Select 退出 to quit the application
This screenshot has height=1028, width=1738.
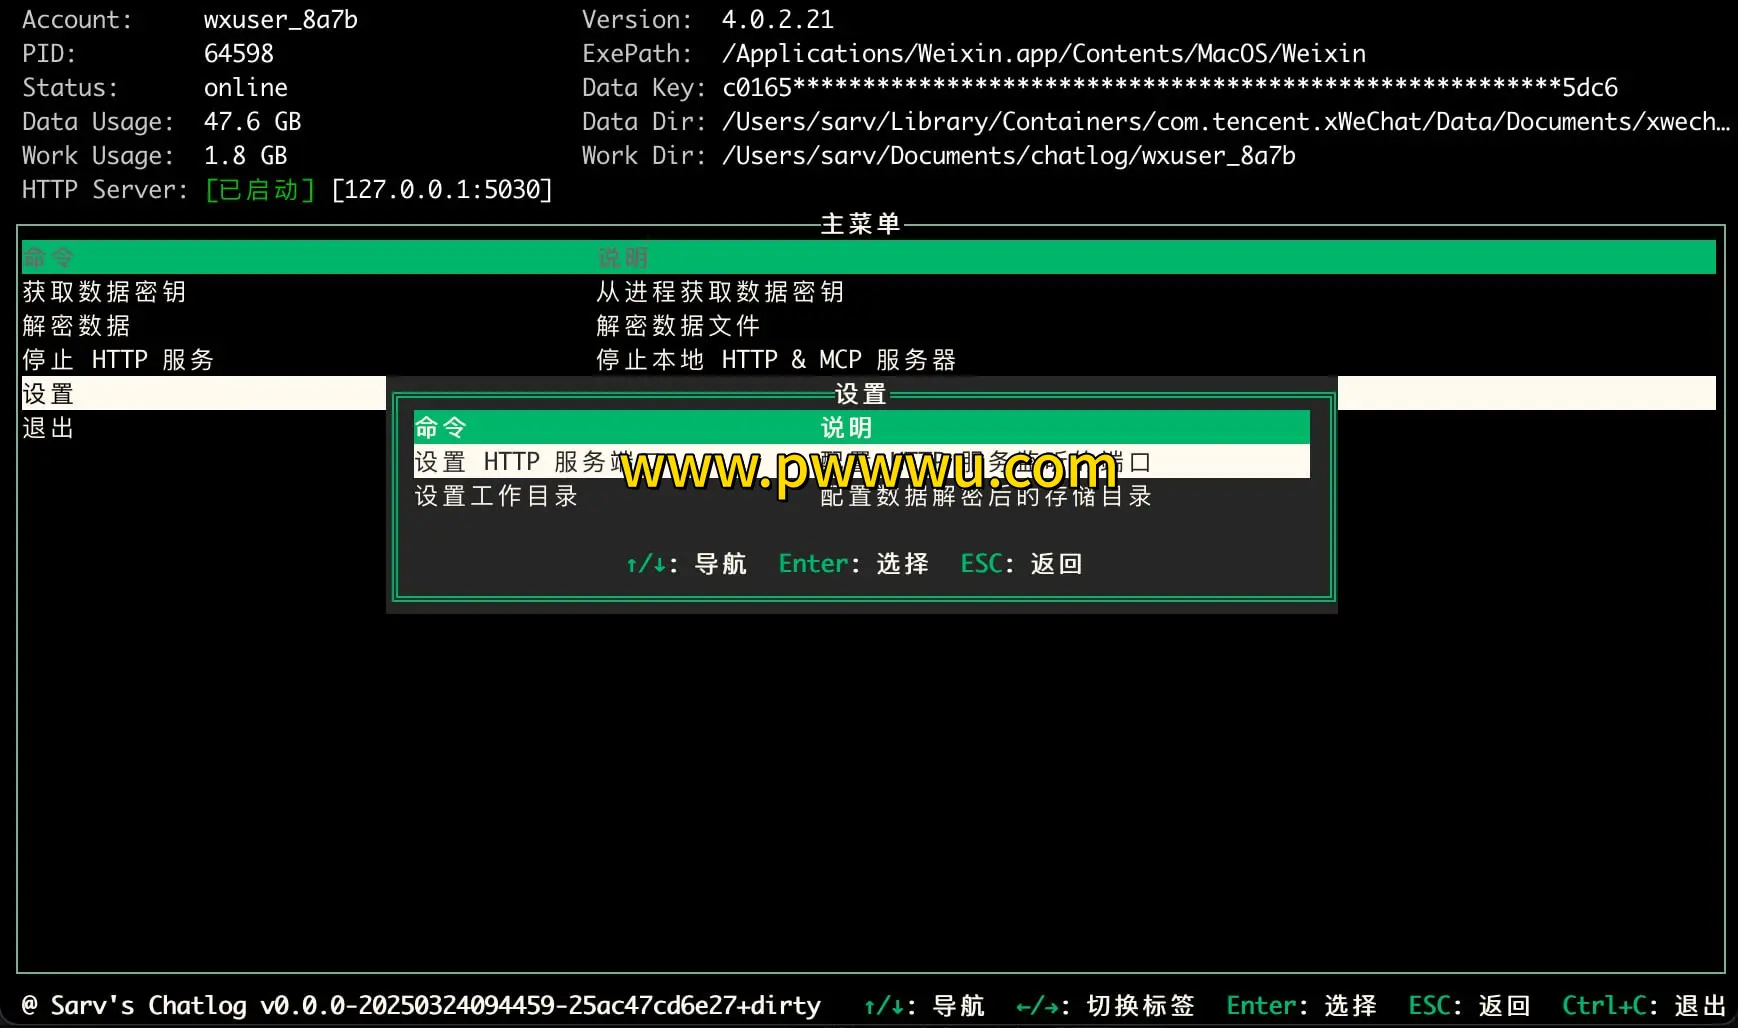47,427
